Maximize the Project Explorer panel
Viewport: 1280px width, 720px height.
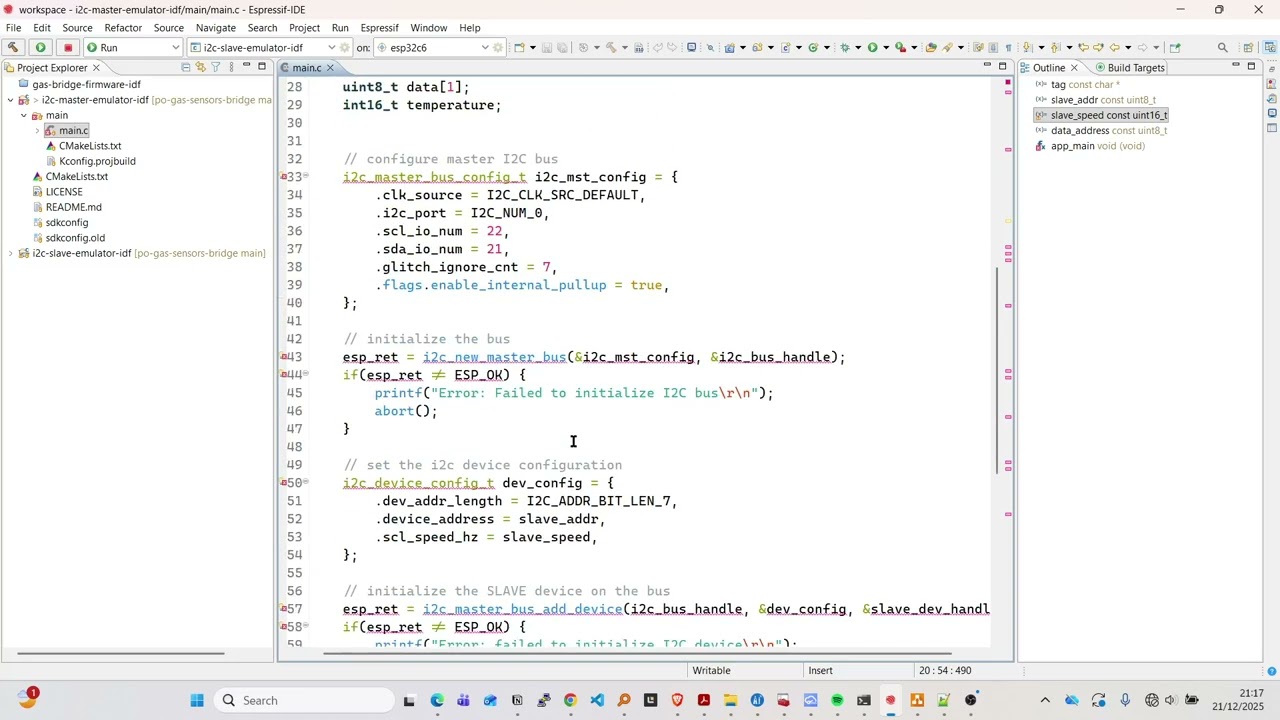click(x=262, y=67)
